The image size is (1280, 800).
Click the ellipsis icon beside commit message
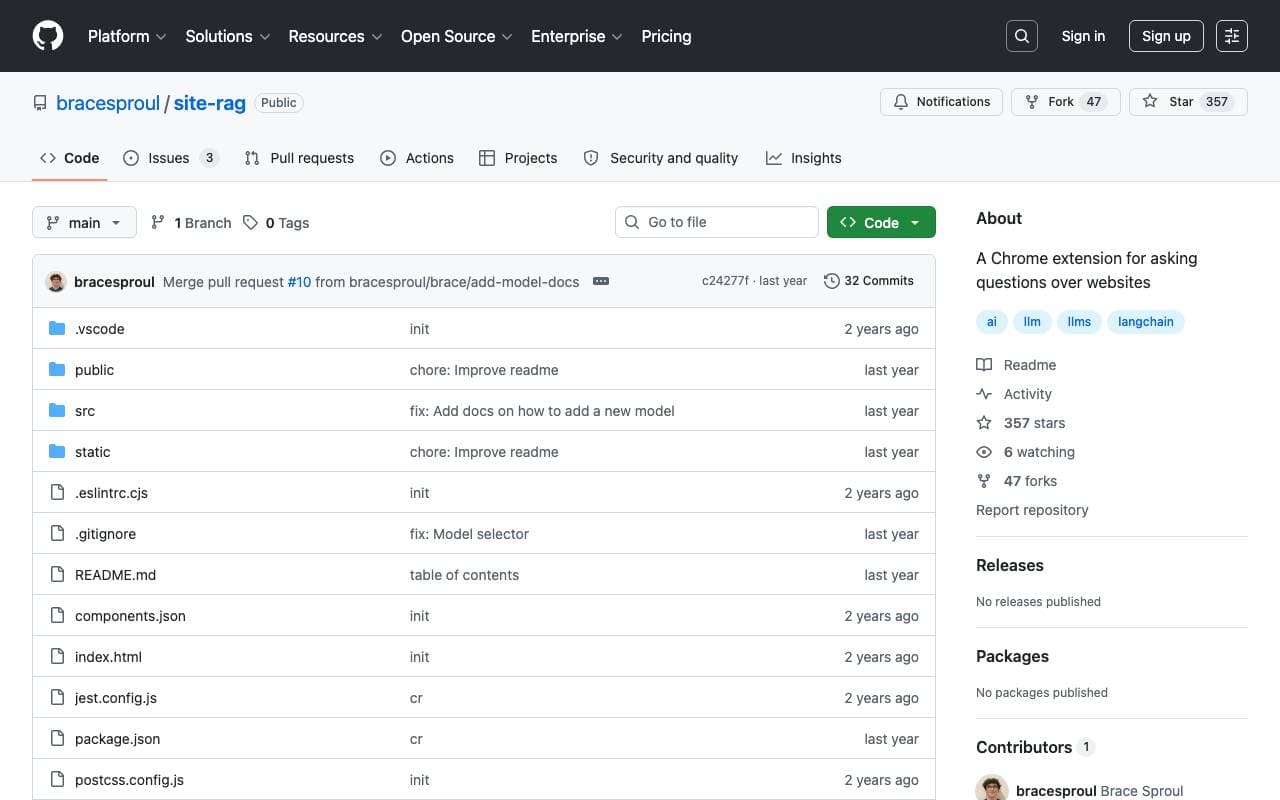(x=601, y=281)
